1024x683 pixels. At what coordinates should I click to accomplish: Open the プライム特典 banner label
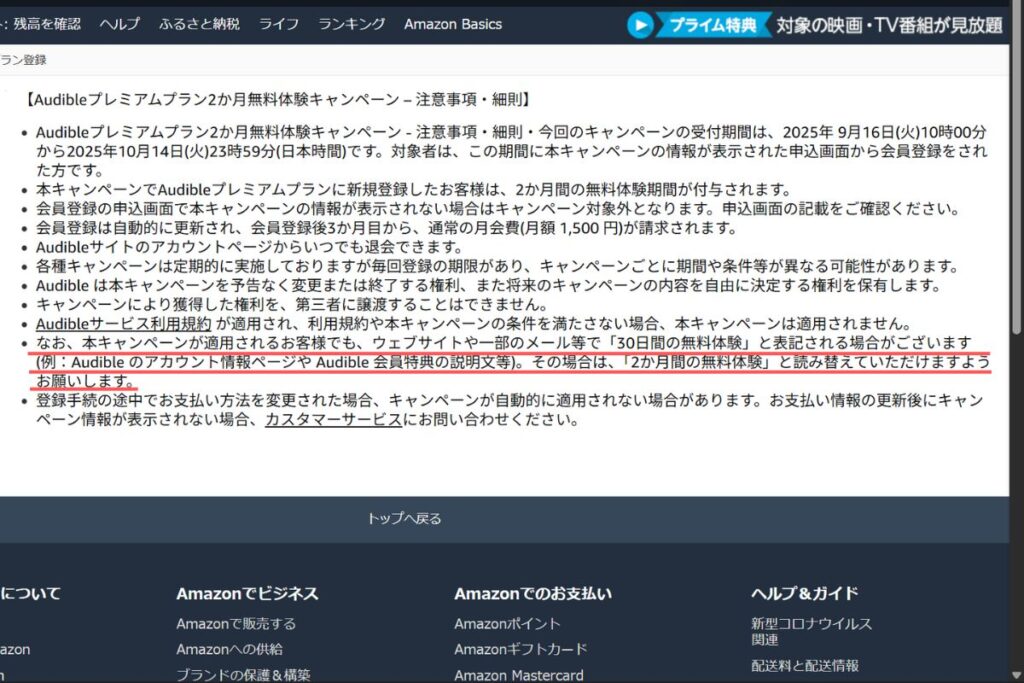[x=712, y=25]
